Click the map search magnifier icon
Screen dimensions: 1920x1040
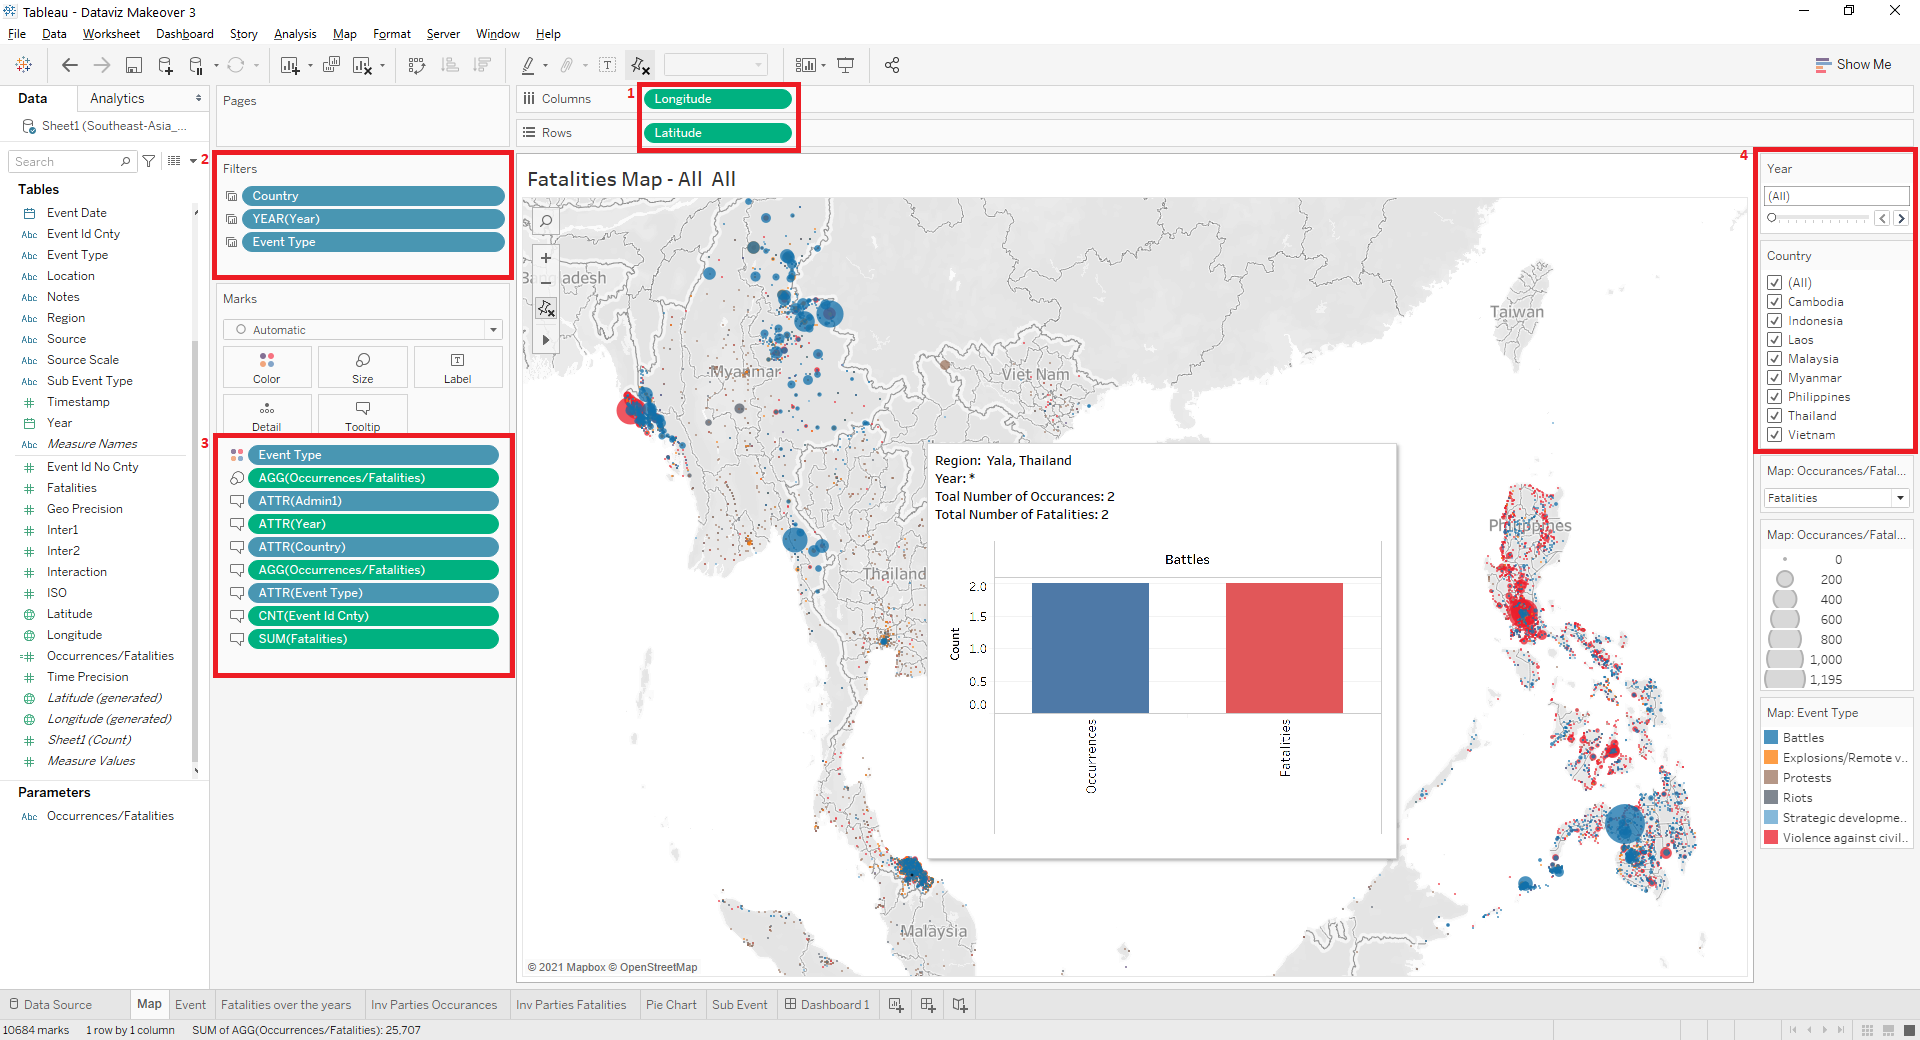coord(546,221)
